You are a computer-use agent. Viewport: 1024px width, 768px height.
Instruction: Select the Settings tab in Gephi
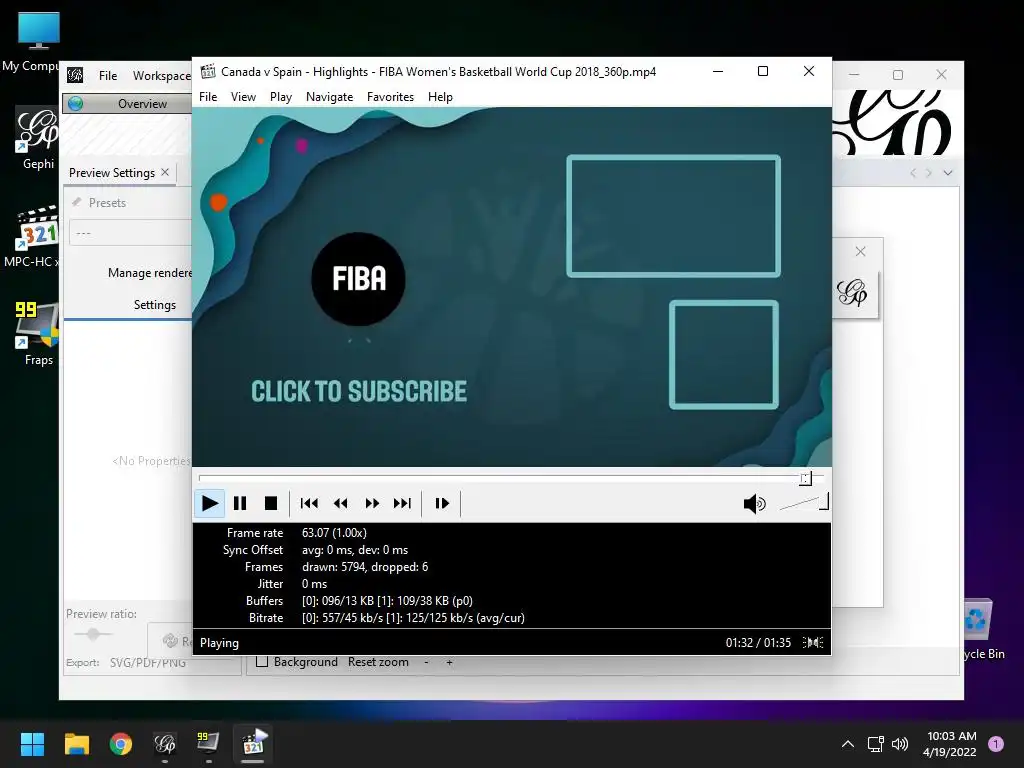tap(155, 304)
